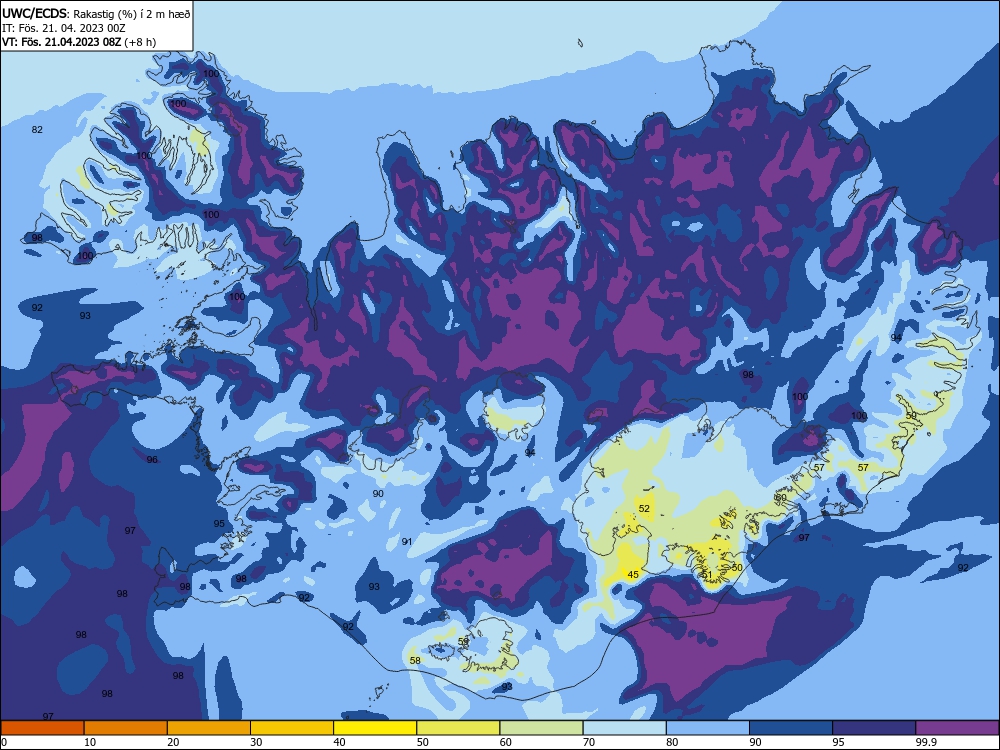Click the orange 10–20 legend swatch
The width and height of the screenshot is (1000, 750).
coord(126,728)
